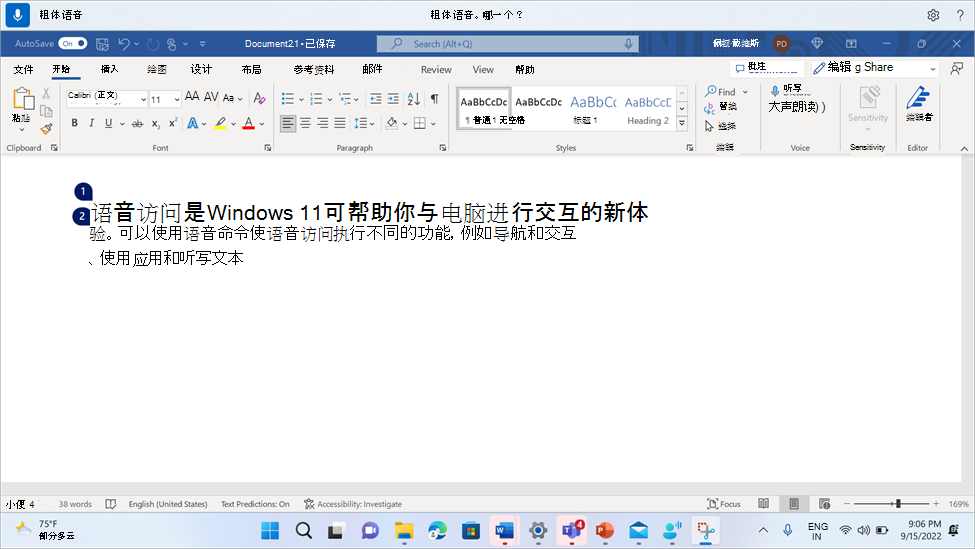Open Paragraph settings dialog launcher
This screenshot has height=549, width=975.
442,148
